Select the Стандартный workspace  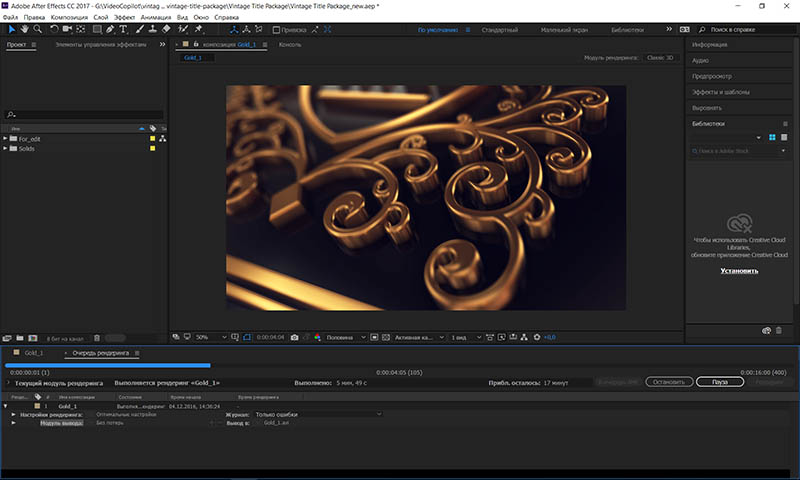point(499,30)
